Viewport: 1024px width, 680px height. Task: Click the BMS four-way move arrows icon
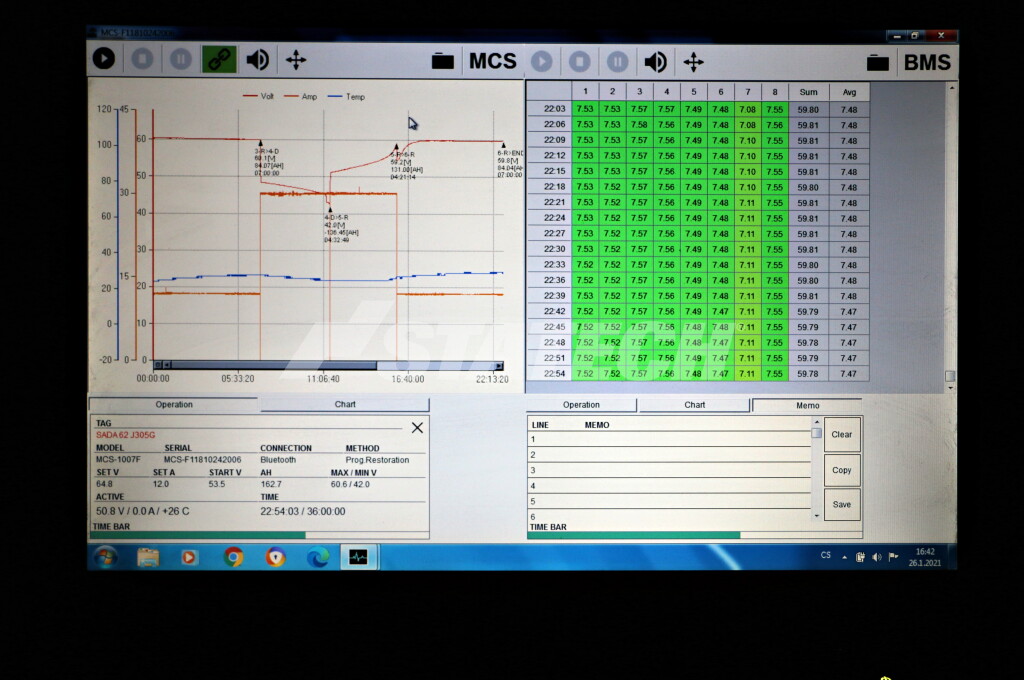pos(693,62)
